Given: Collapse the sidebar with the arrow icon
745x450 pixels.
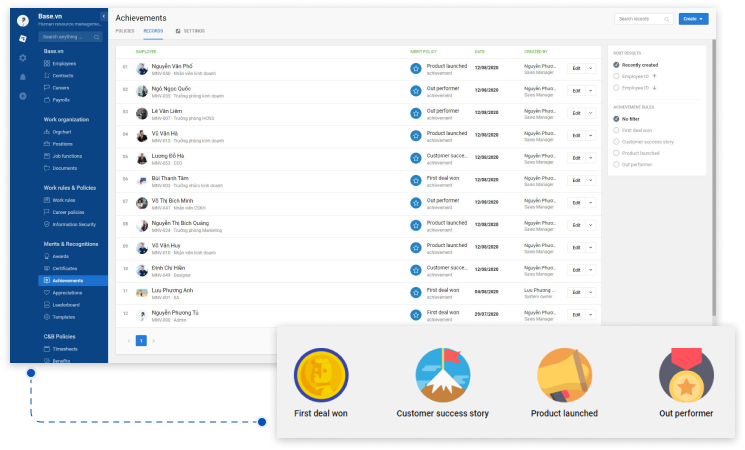Looking at the screenshot, I should pyautogui.click(x=104, y=17).
